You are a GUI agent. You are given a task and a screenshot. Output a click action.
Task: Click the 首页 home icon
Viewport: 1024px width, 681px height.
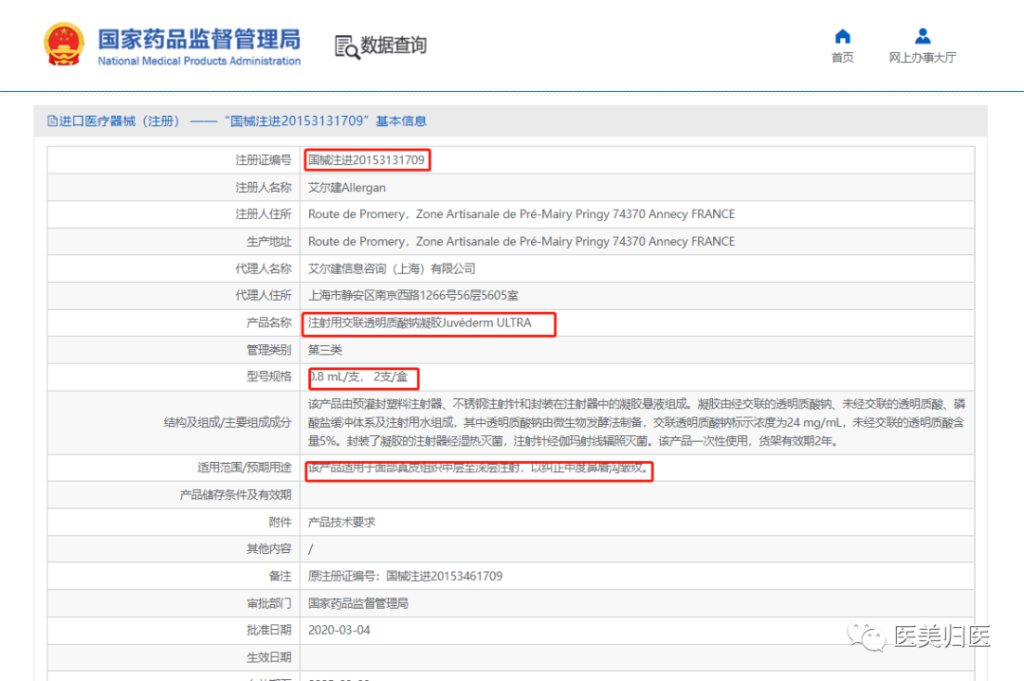point(842,36)
